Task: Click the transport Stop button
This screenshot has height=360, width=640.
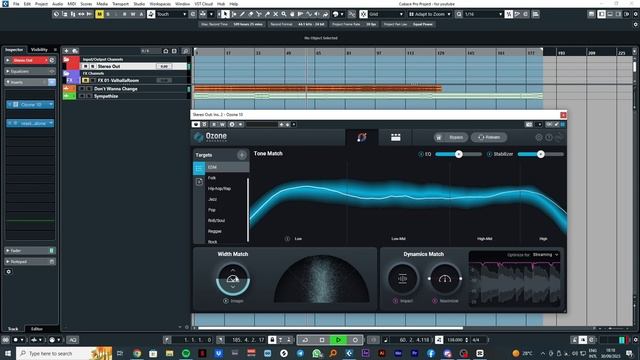Action: click(322, 340)
